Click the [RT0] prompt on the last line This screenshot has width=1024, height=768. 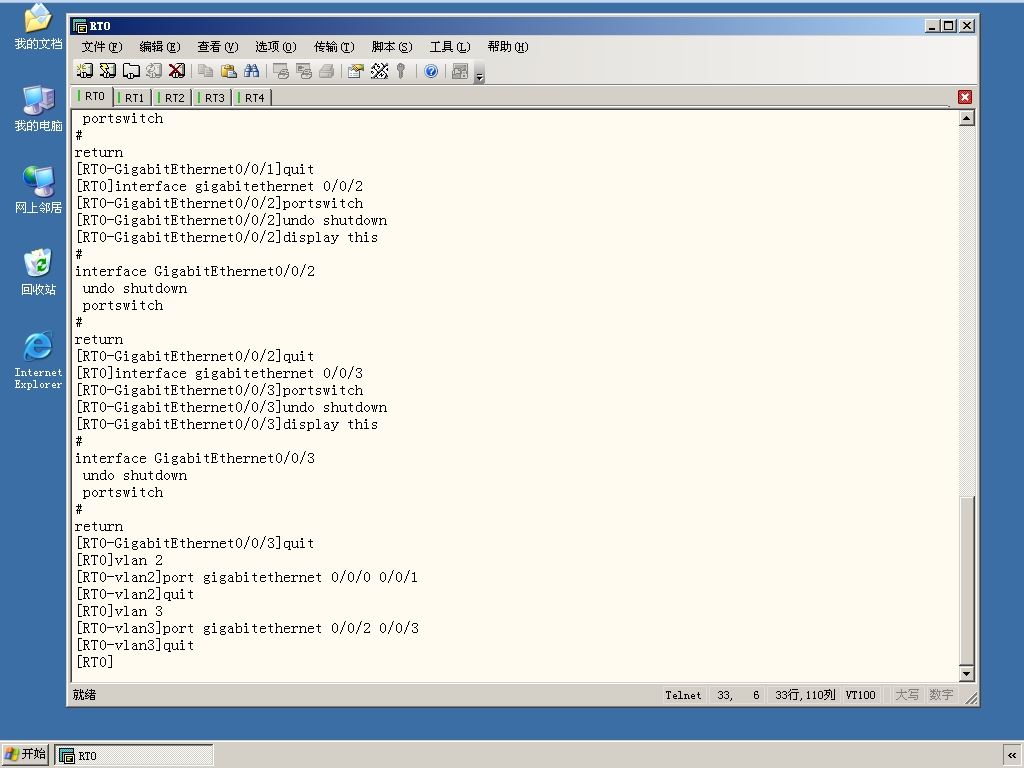tap(95, 662)
